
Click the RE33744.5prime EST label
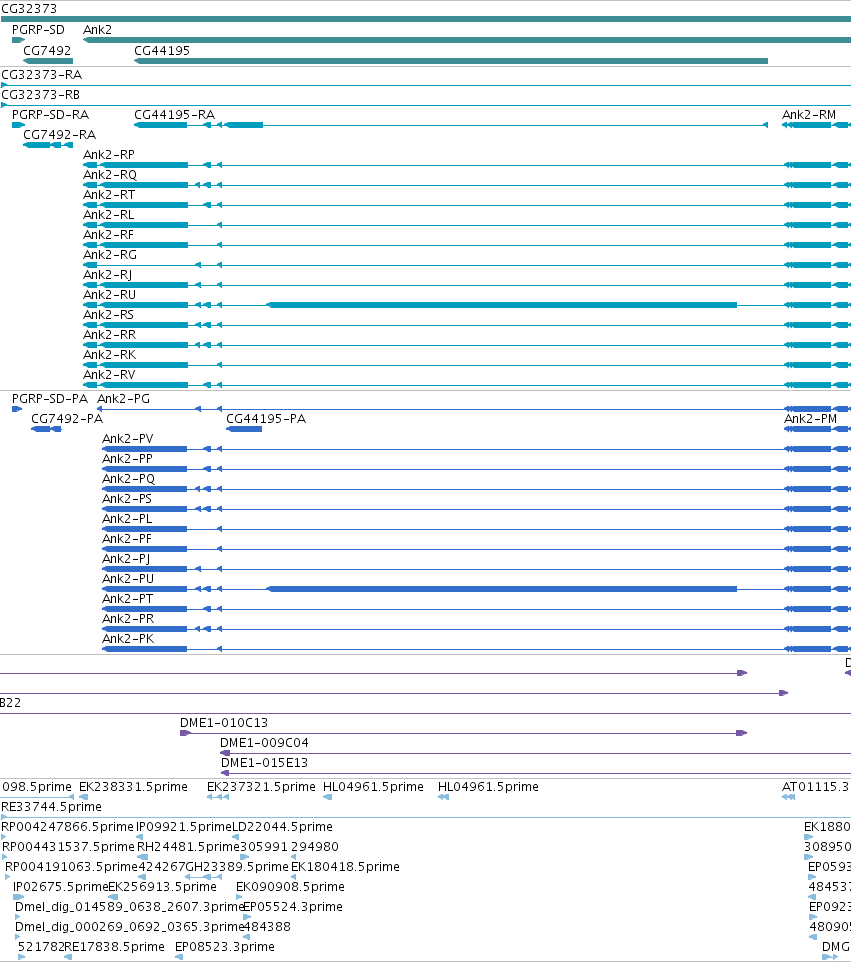coord(52,807)
